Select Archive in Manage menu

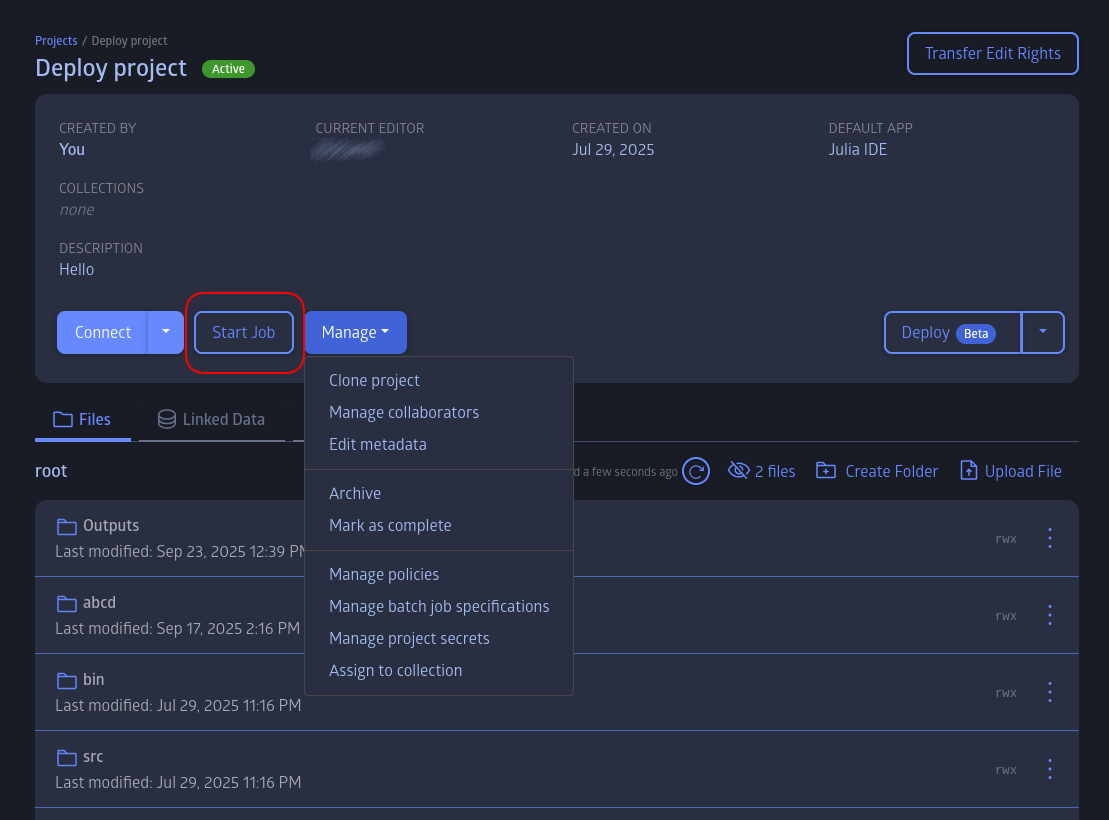coord(355,494)
